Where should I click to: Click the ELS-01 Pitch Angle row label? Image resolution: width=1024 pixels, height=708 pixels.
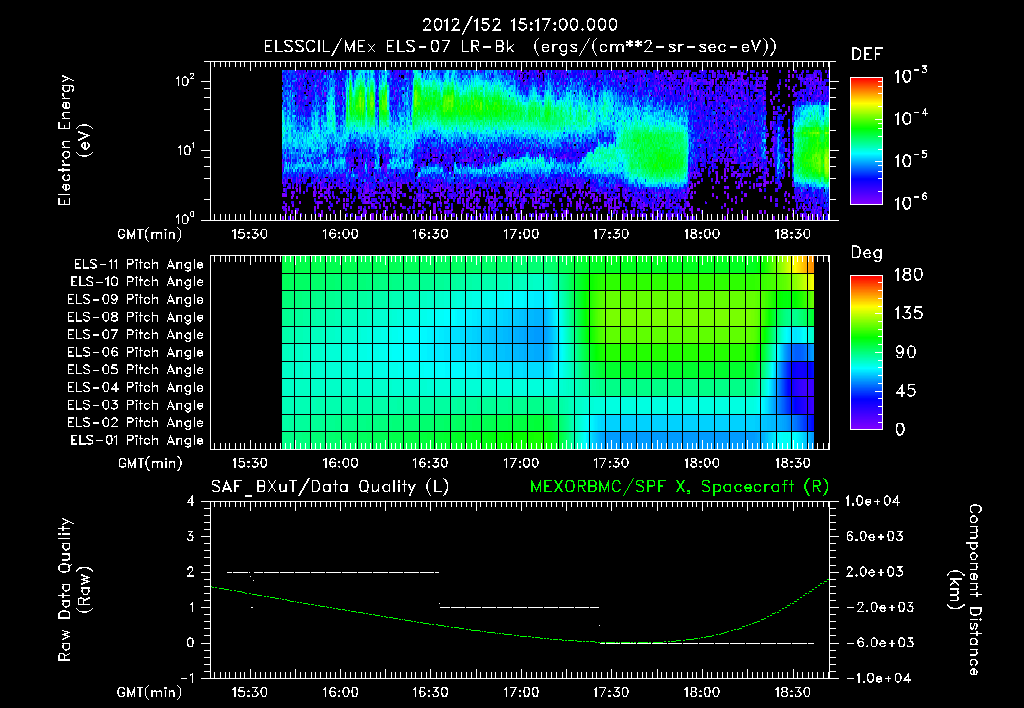point(137,440)
